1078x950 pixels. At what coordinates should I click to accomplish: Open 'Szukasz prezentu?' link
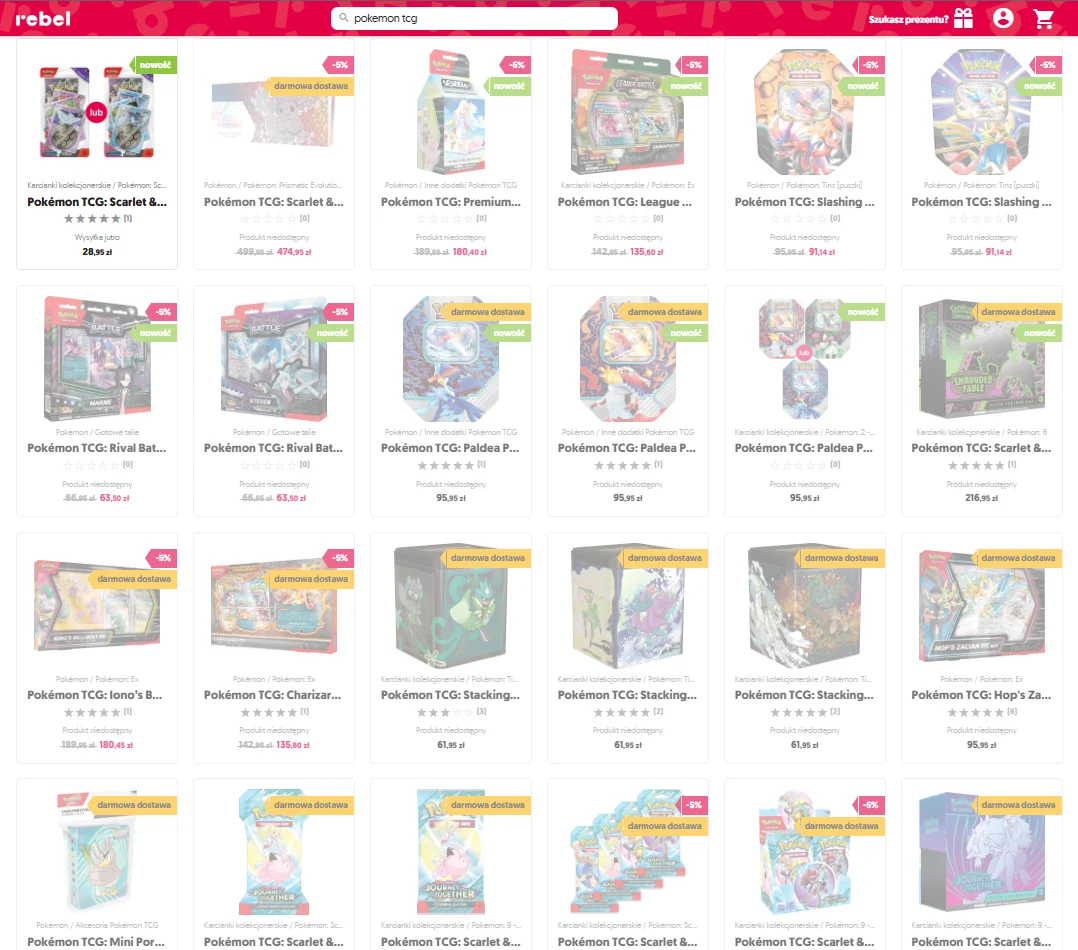(908, 19)
